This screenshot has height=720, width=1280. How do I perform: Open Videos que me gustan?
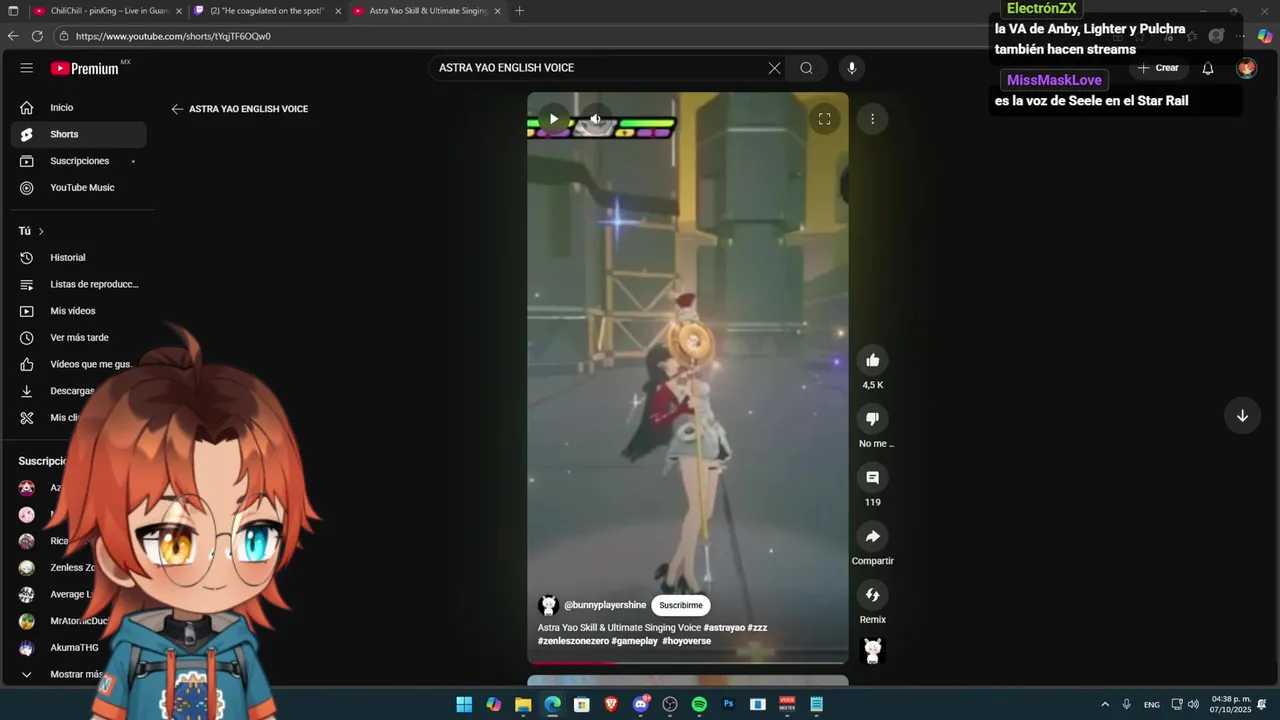[78, 364]
